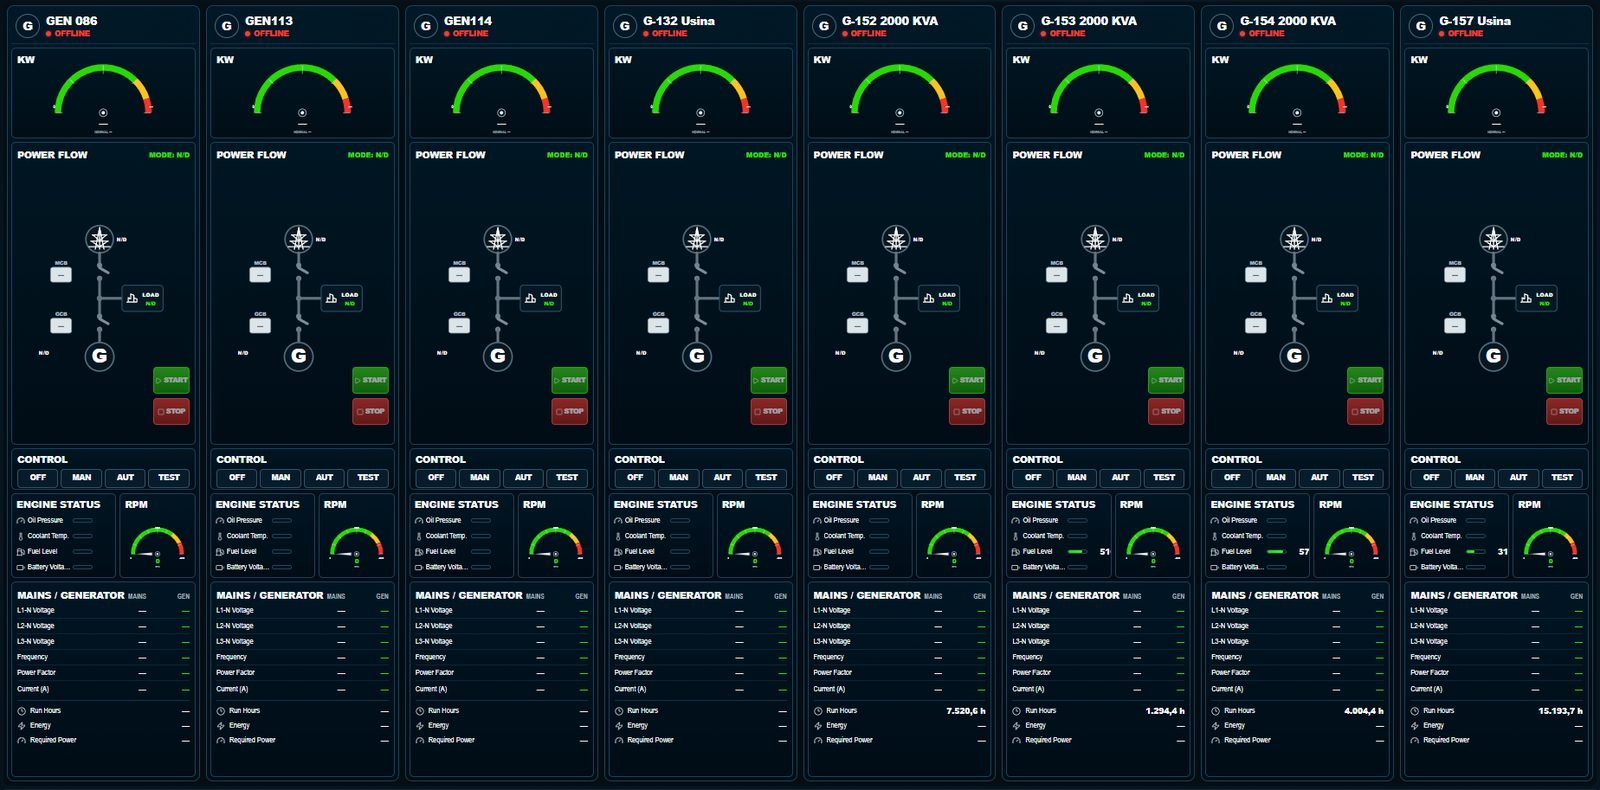Click the run hours value 1.294,4 h

(1165, 711)
